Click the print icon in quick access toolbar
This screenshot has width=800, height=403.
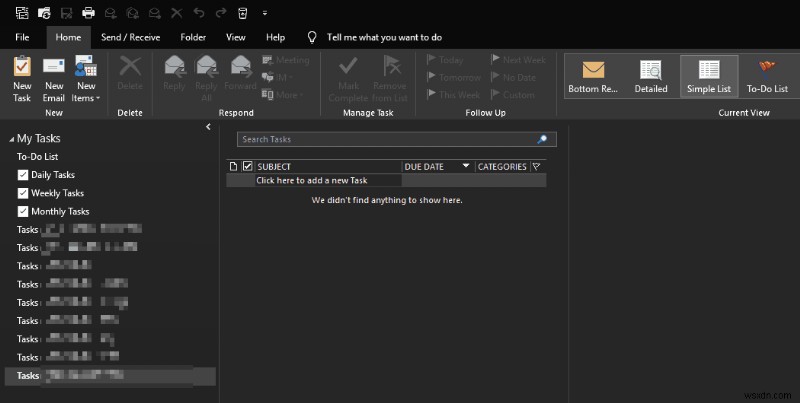tap(88, 13)
